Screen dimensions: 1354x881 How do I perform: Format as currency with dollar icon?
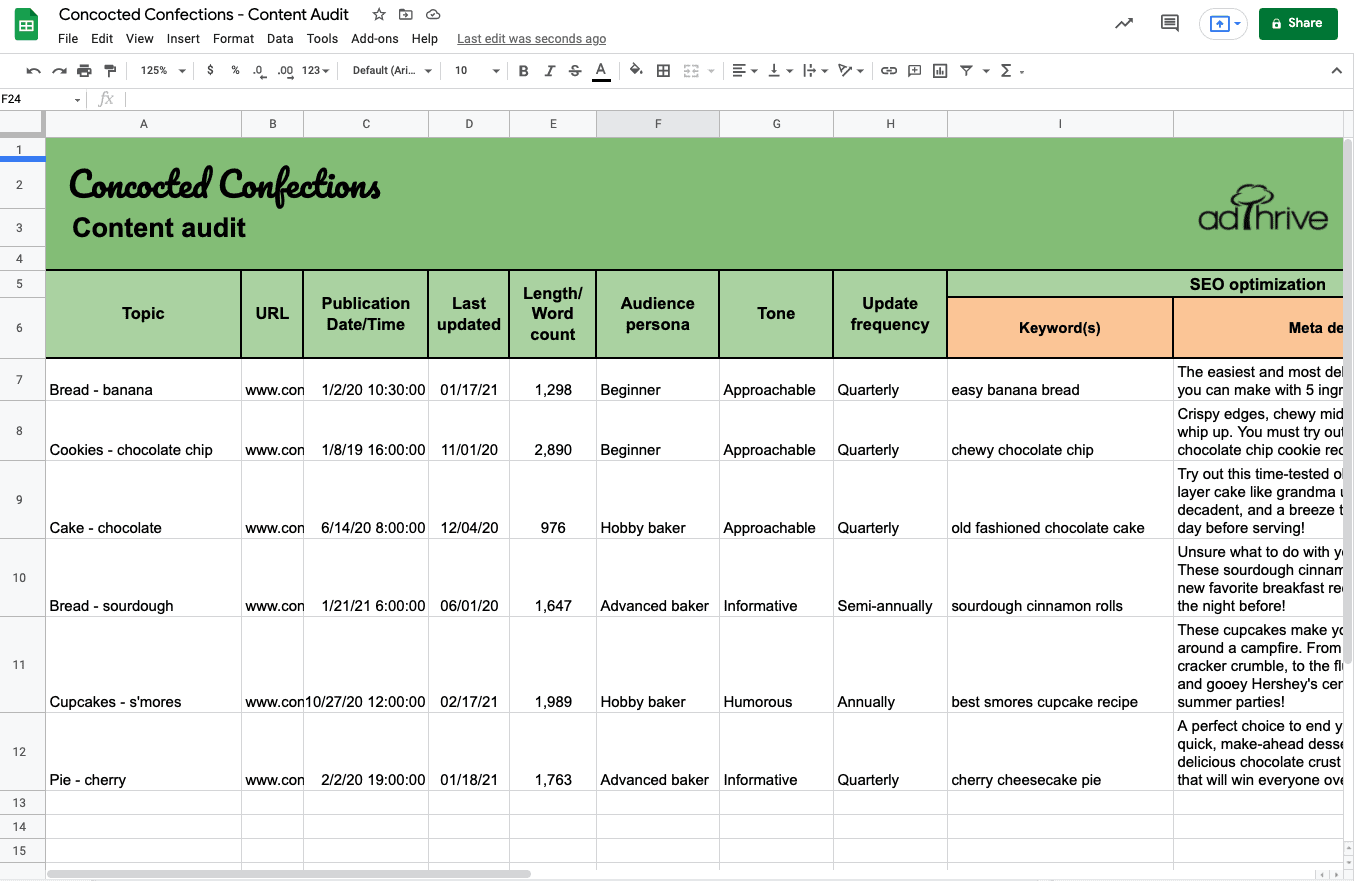[x=210, y=71]
